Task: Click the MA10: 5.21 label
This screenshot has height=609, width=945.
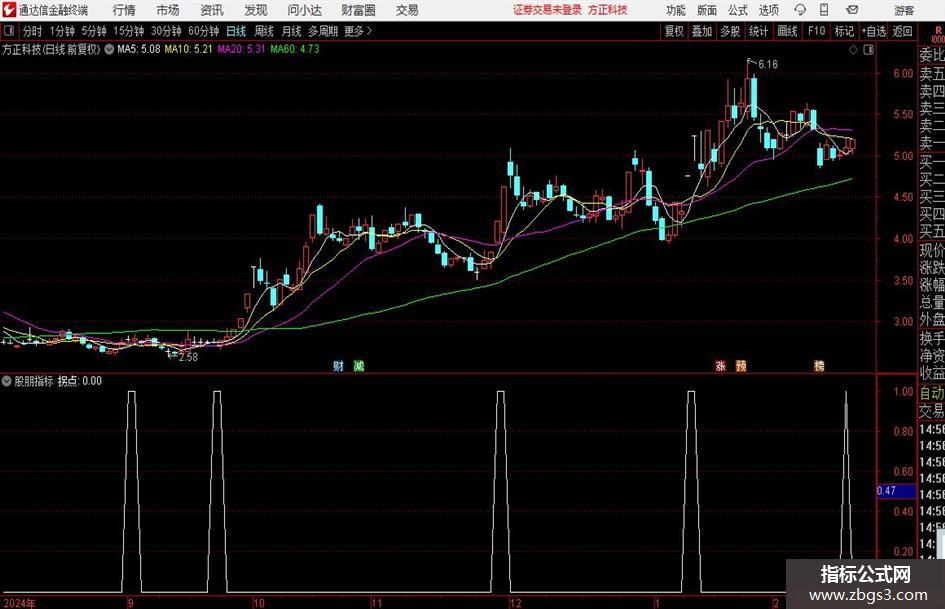Action: click(189, 49)
